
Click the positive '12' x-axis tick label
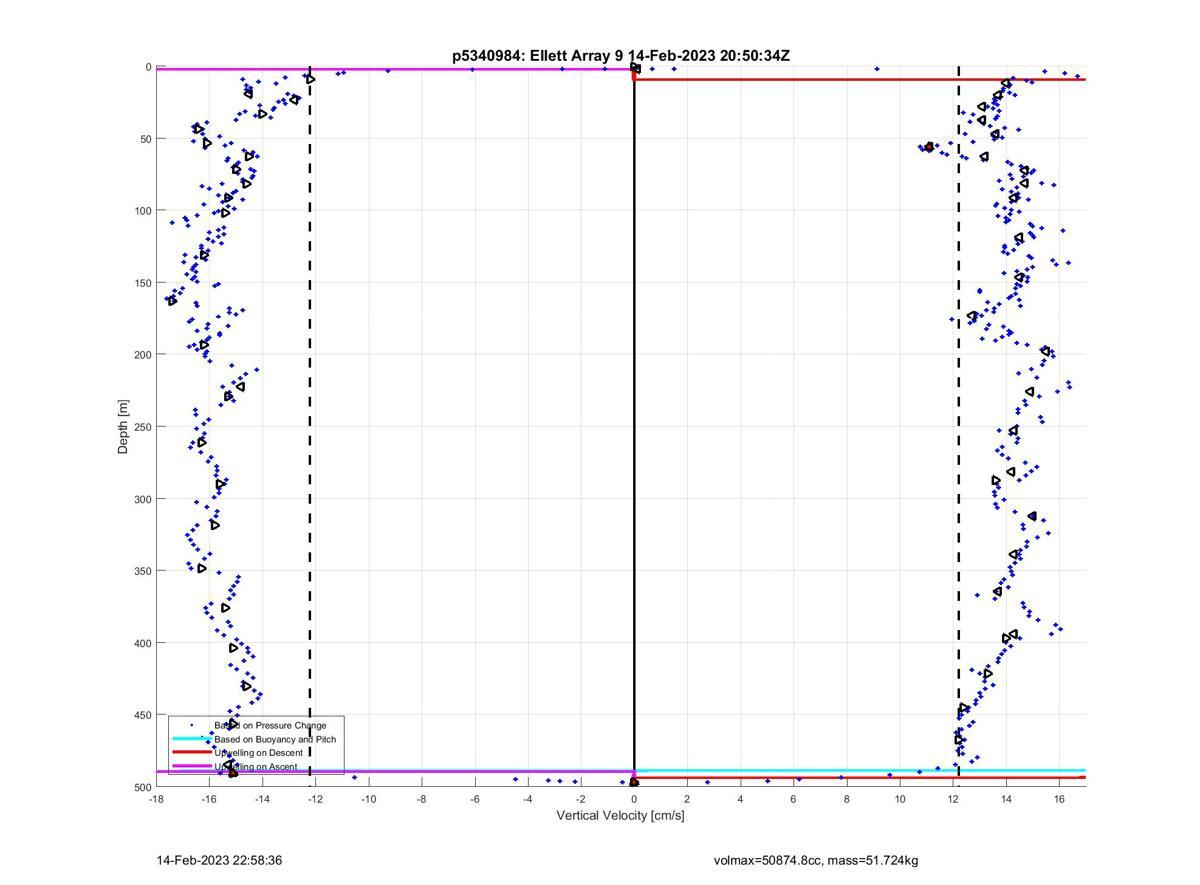(x=953, y=799)
